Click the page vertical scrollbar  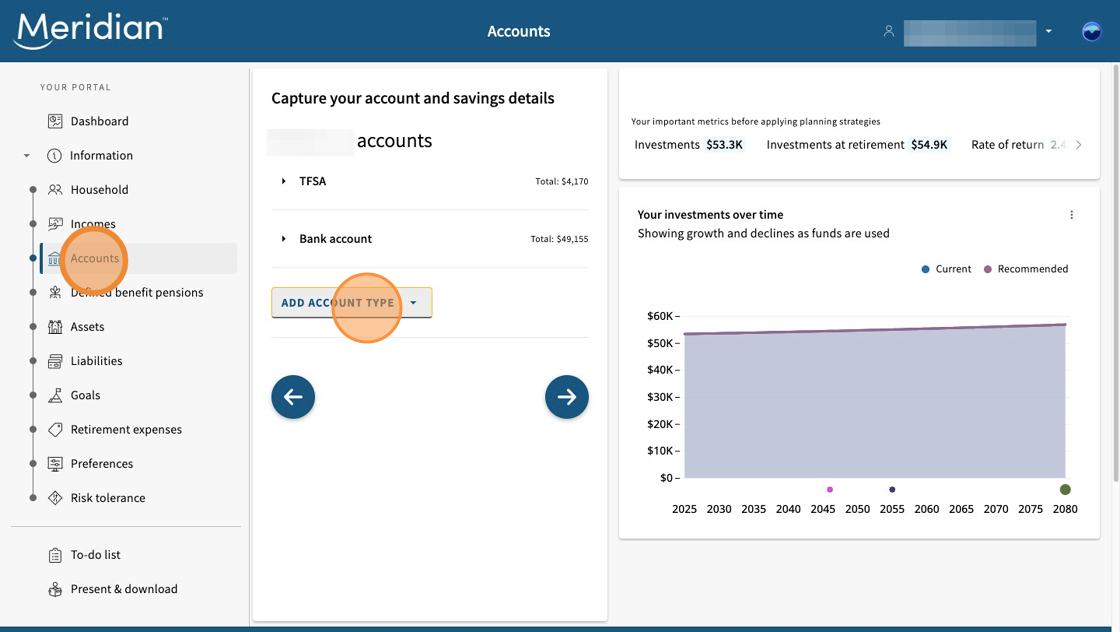coord(1116,273)
